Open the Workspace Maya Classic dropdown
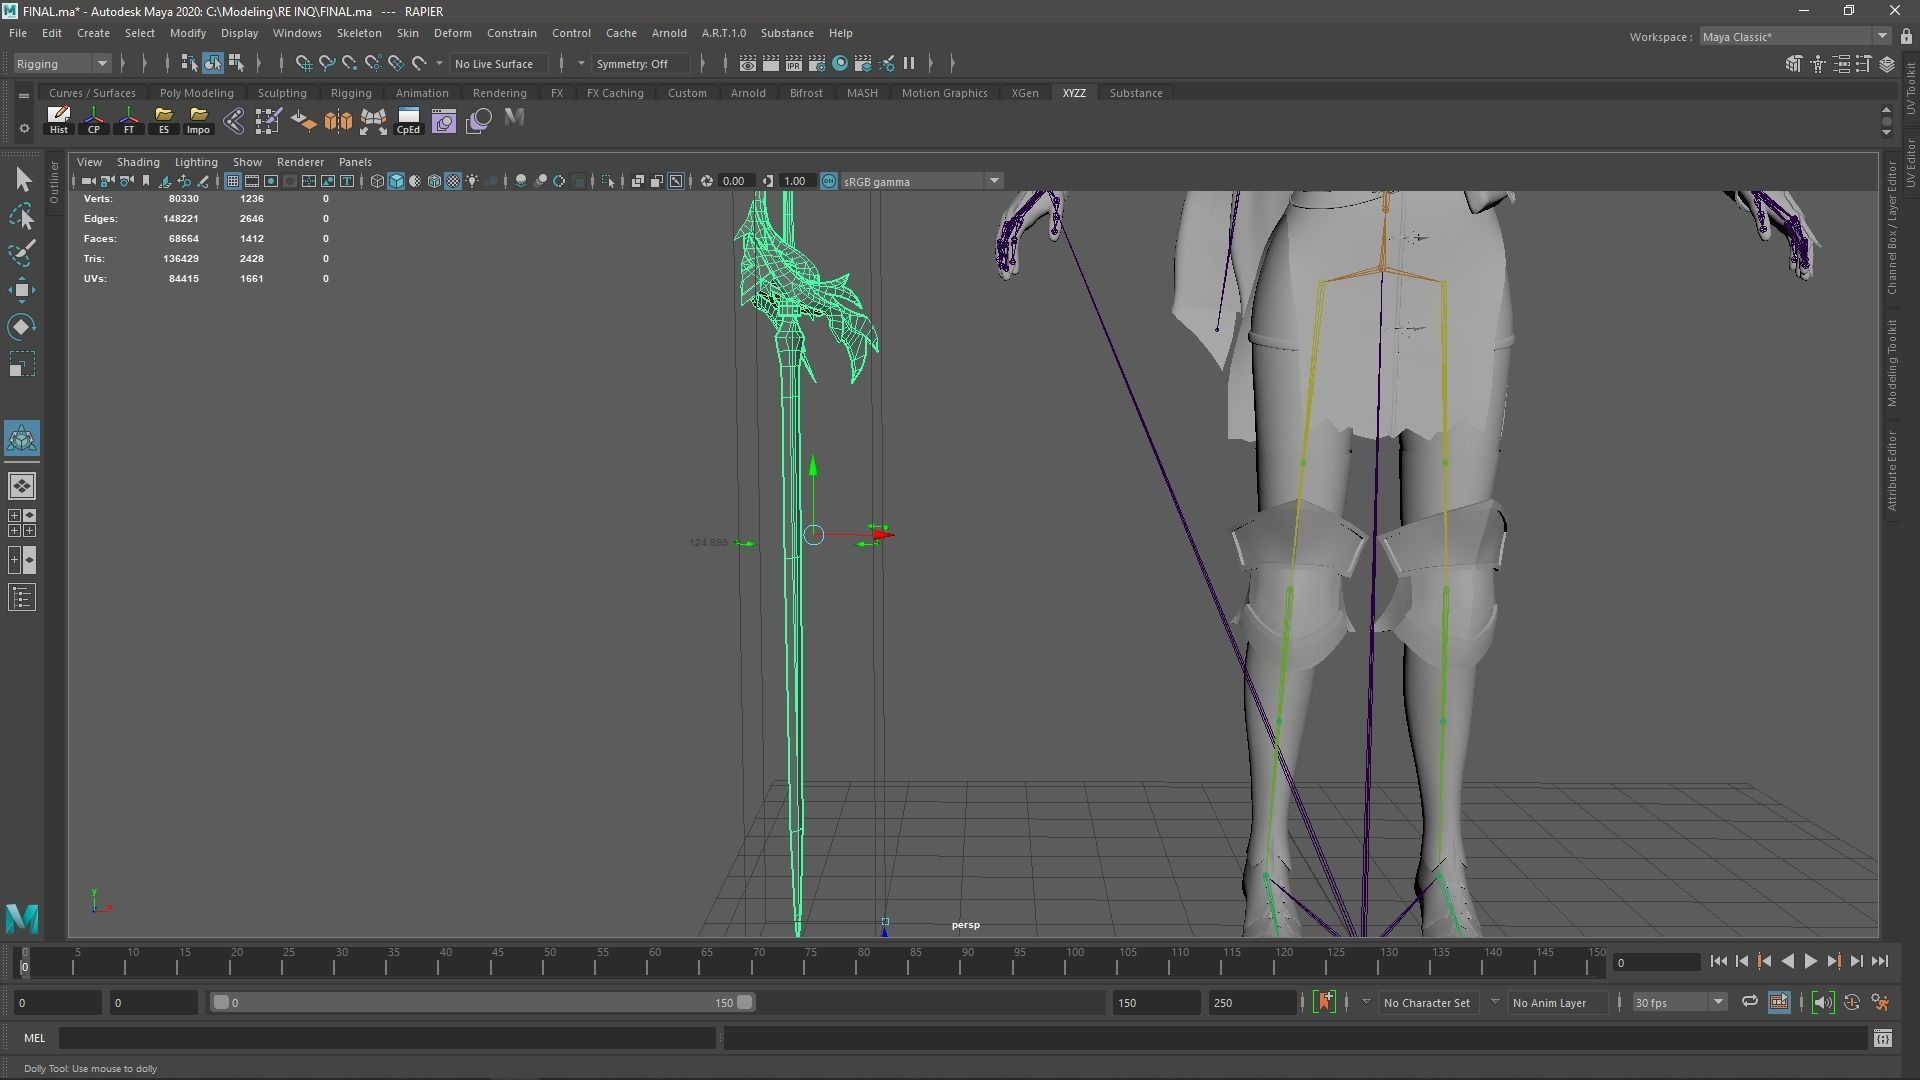Screen dimensions: 1920x1080 (1794, 37)
